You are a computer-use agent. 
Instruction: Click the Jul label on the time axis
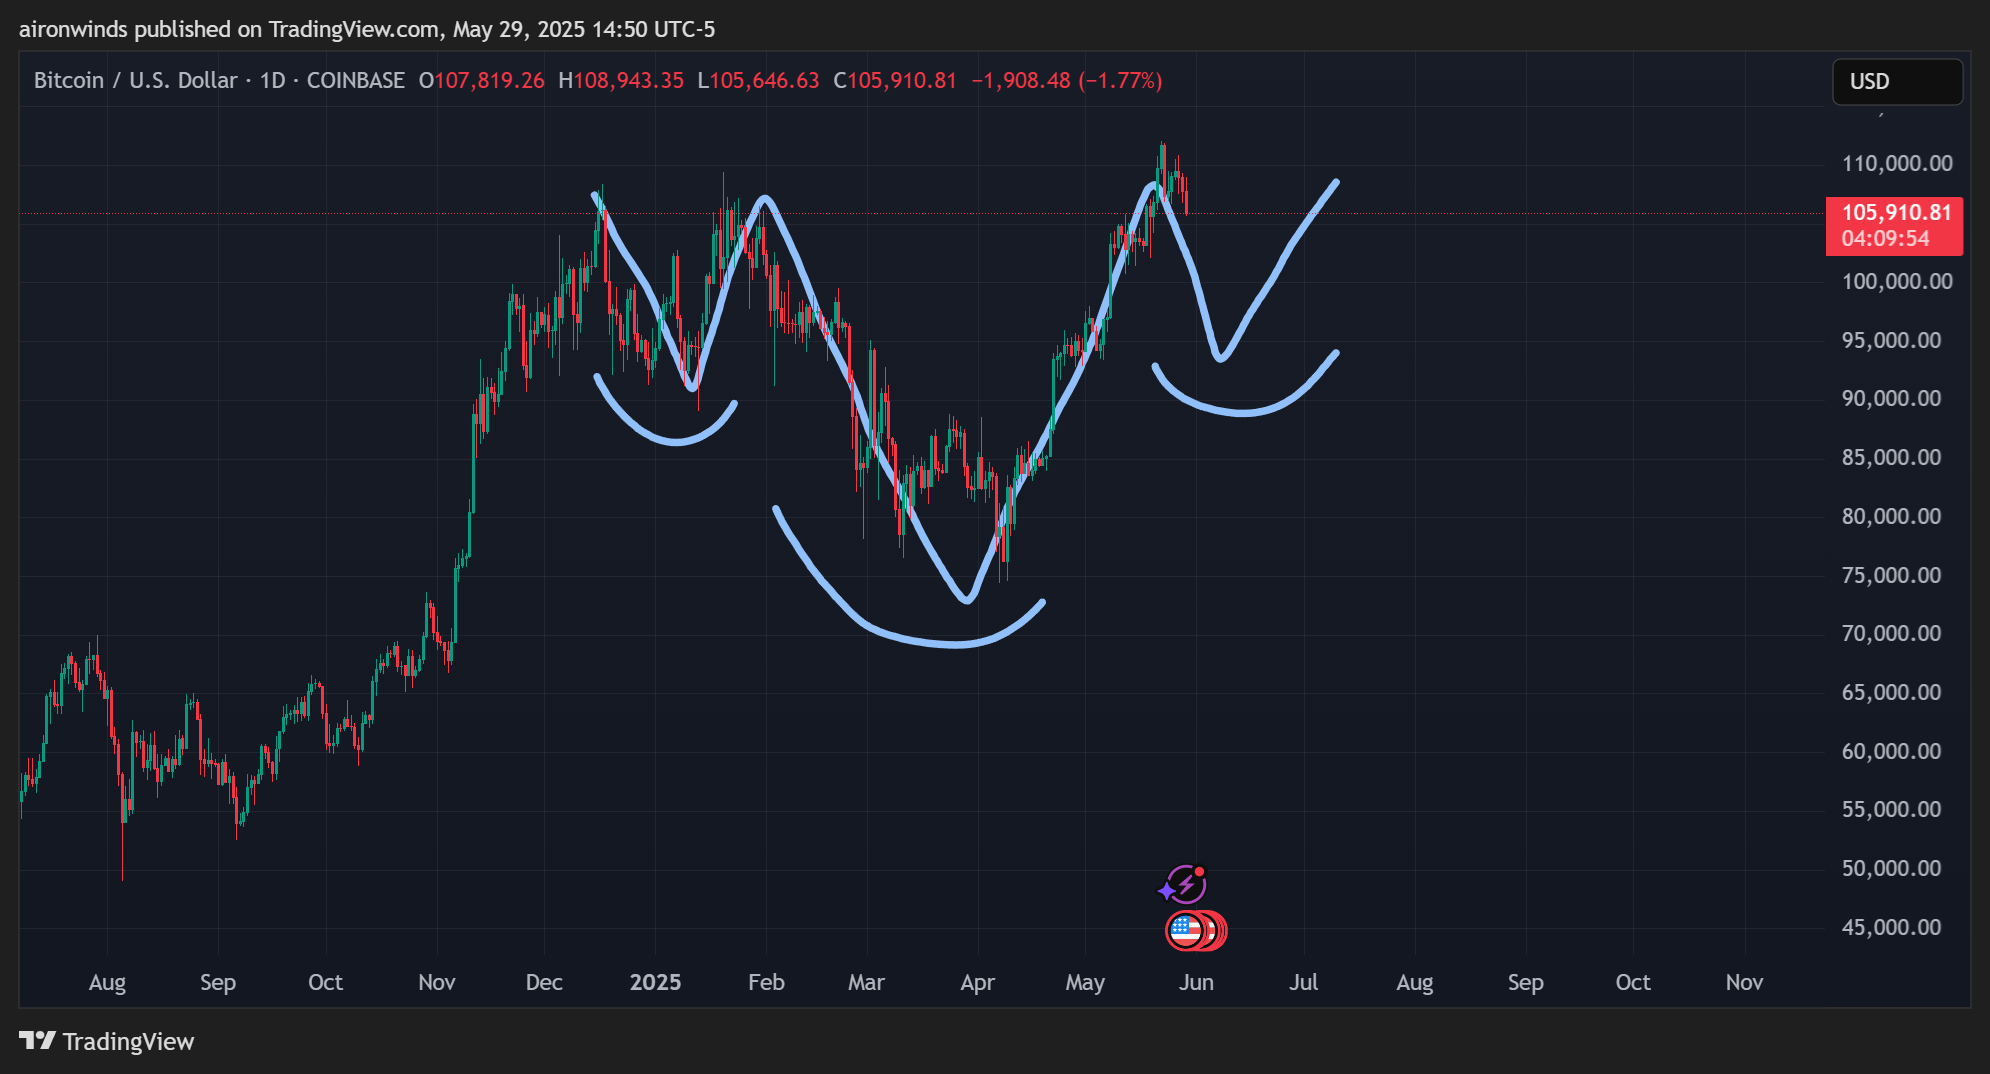1303,982
